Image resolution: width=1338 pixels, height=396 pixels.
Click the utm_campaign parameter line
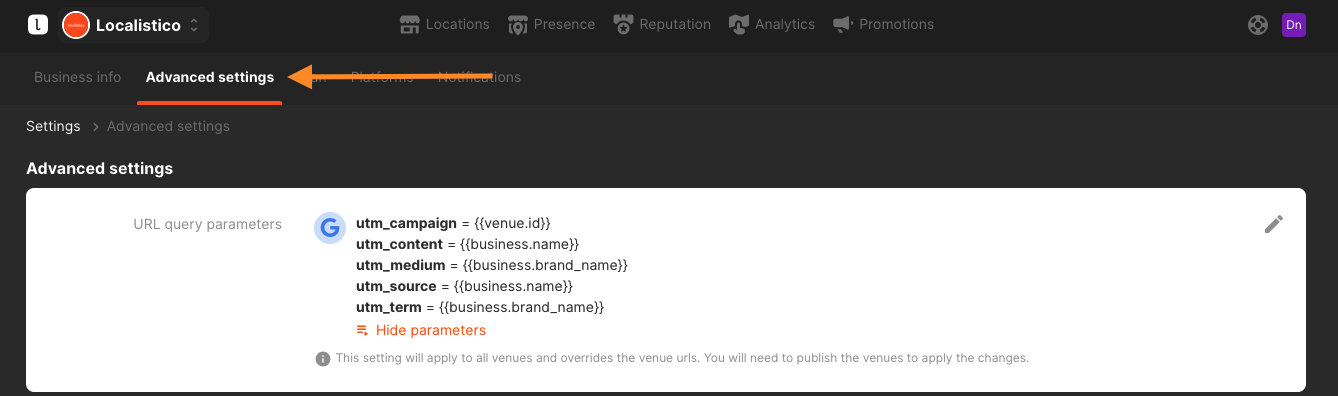pyautogui.click(x=453, y=223)
